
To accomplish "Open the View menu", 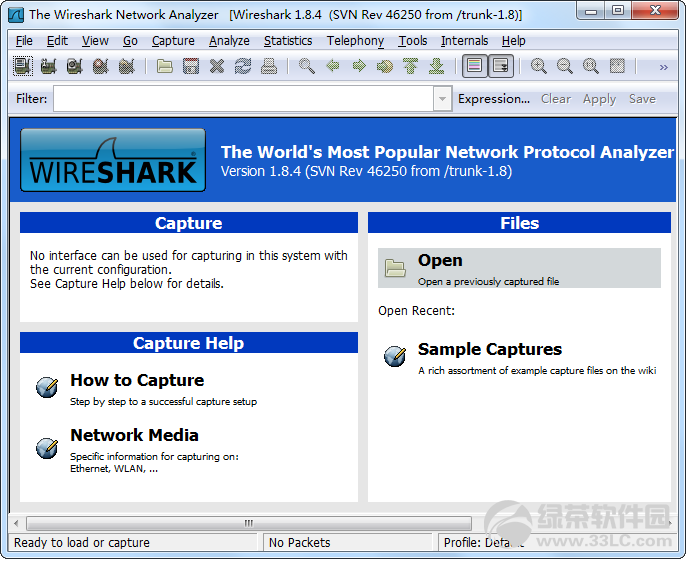I will (95, 41).
